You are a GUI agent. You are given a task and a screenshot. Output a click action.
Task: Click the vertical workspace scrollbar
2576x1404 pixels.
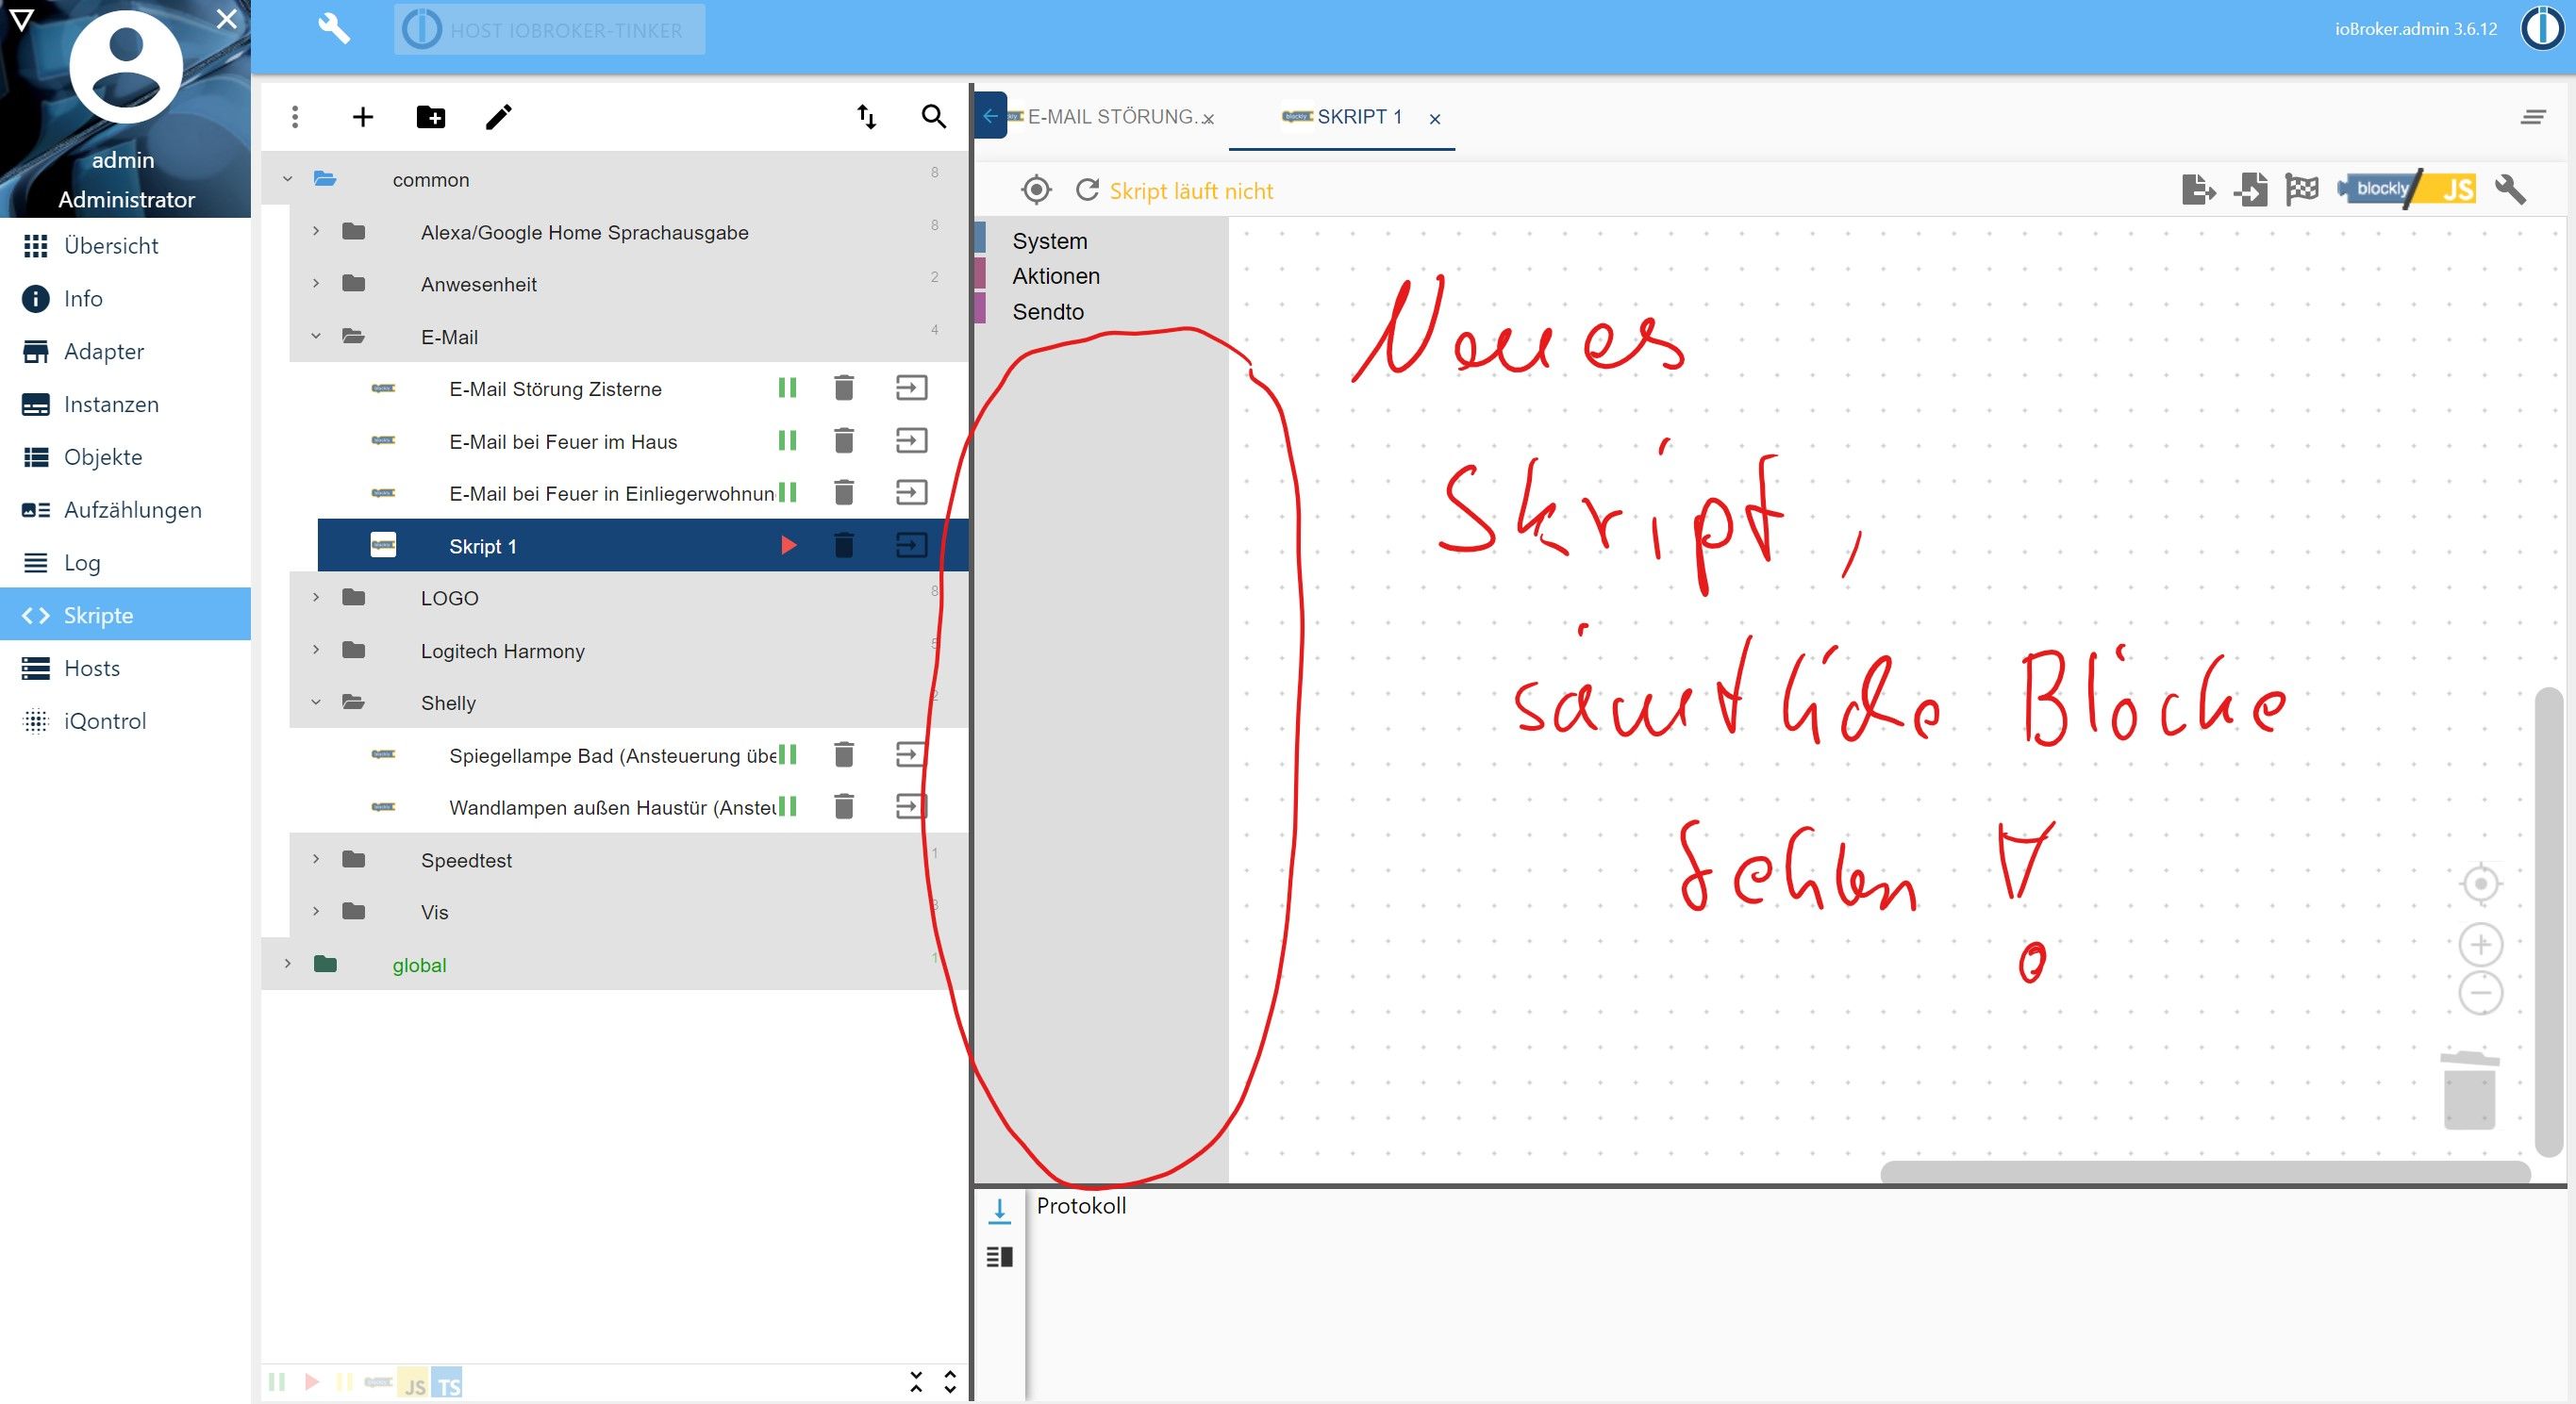(x=2548, y=920)
